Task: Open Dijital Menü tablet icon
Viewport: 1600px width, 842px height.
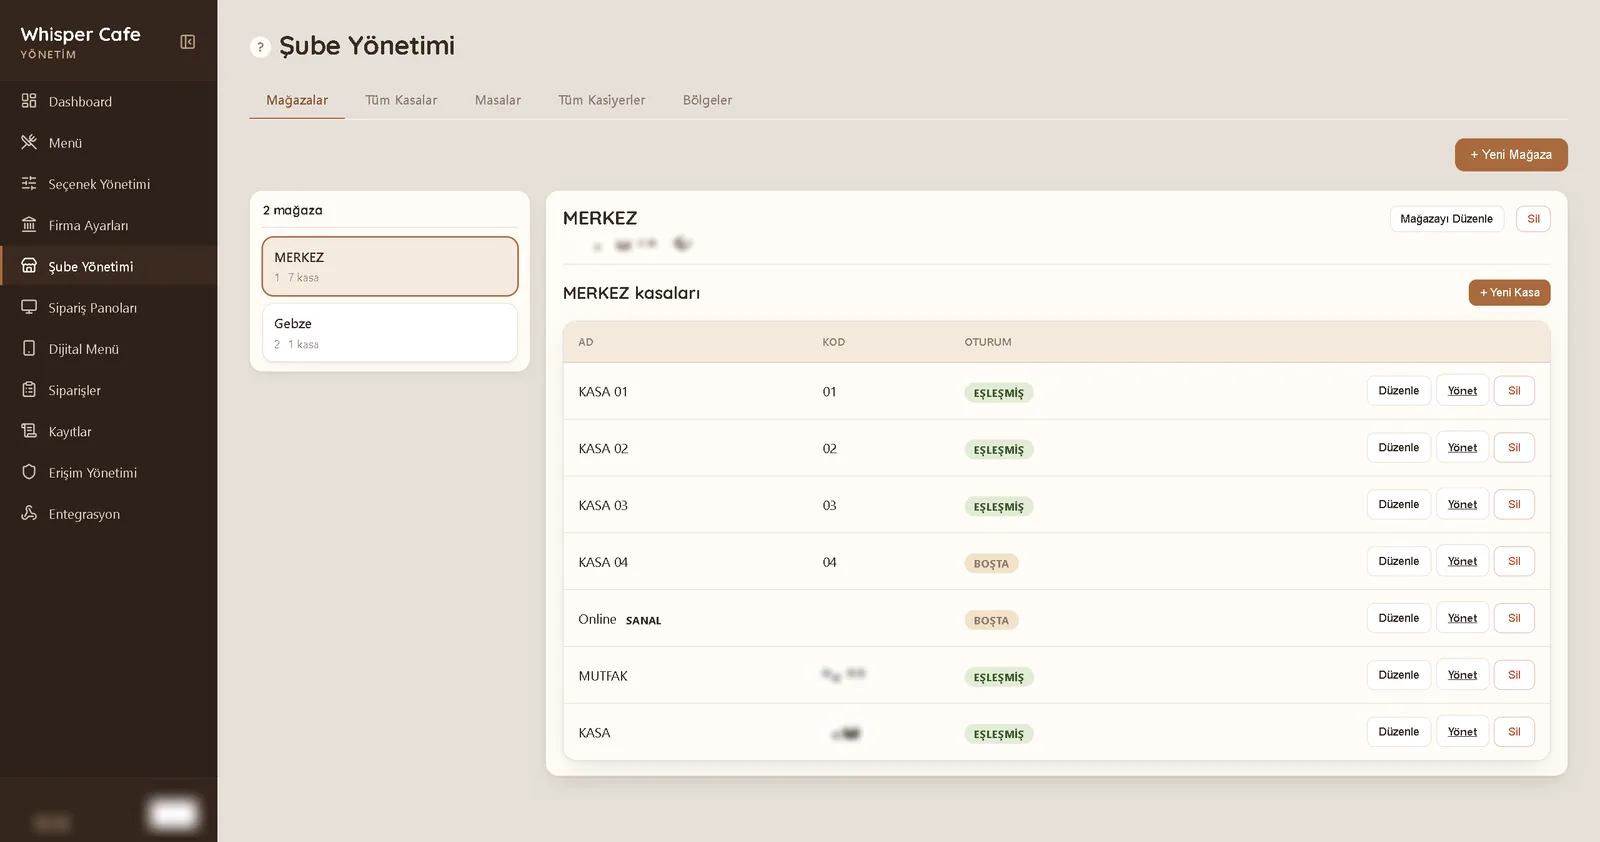Action: pyautogui.click(x=29, y=348)
